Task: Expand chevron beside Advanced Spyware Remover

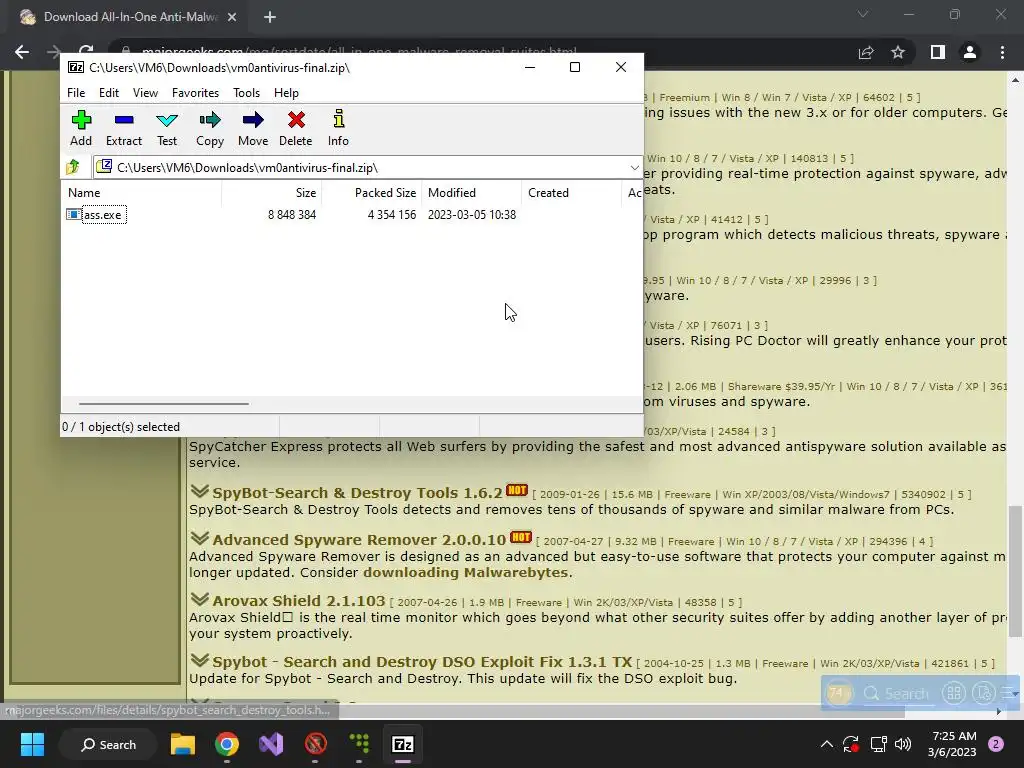Action: (199, 538)
